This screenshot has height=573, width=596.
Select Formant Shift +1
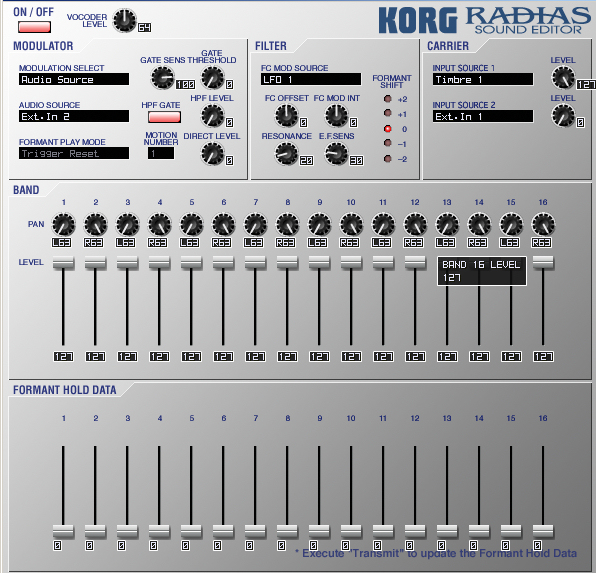[388, 113]
